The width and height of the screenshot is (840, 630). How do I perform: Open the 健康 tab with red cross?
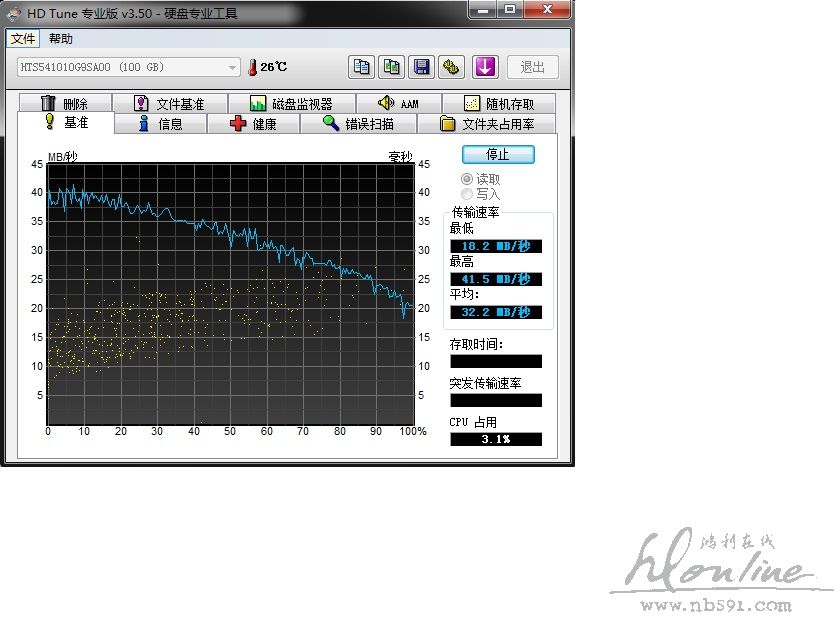(x=253, y=124)
